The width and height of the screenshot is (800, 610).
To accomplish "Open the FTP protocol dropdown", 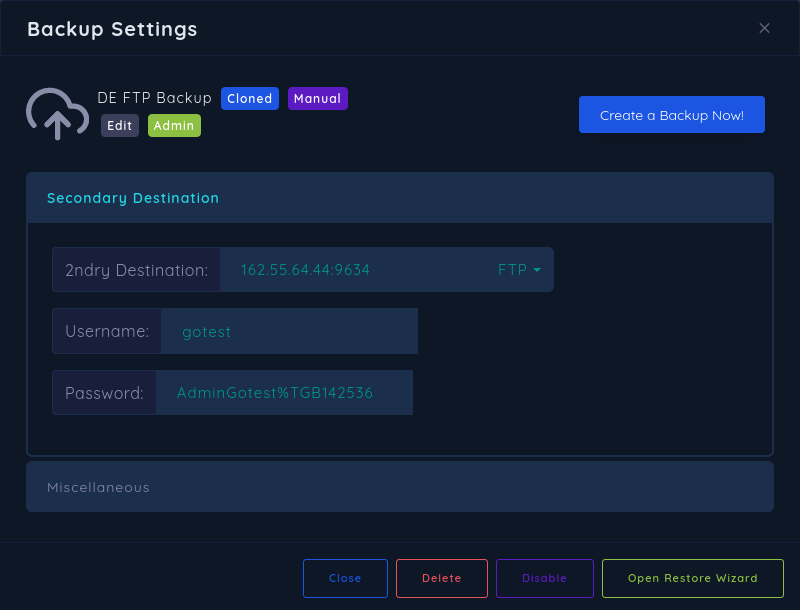I will pyautogui.click(x=519, y=270).
